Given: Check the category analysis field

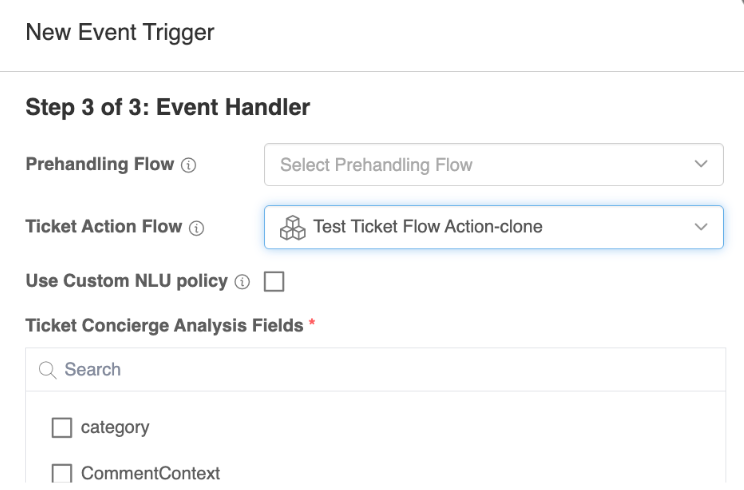Looking at the screenshot, I should 62,427.
